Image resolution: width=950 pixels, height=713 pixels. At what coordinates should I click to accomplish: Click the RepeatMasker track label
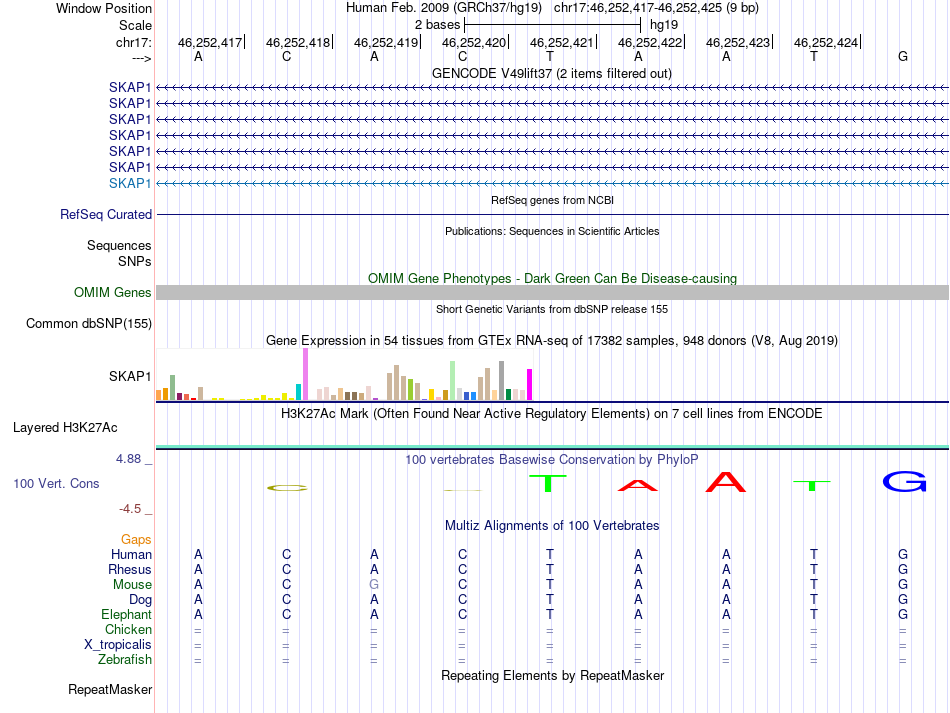coord(110,689)
